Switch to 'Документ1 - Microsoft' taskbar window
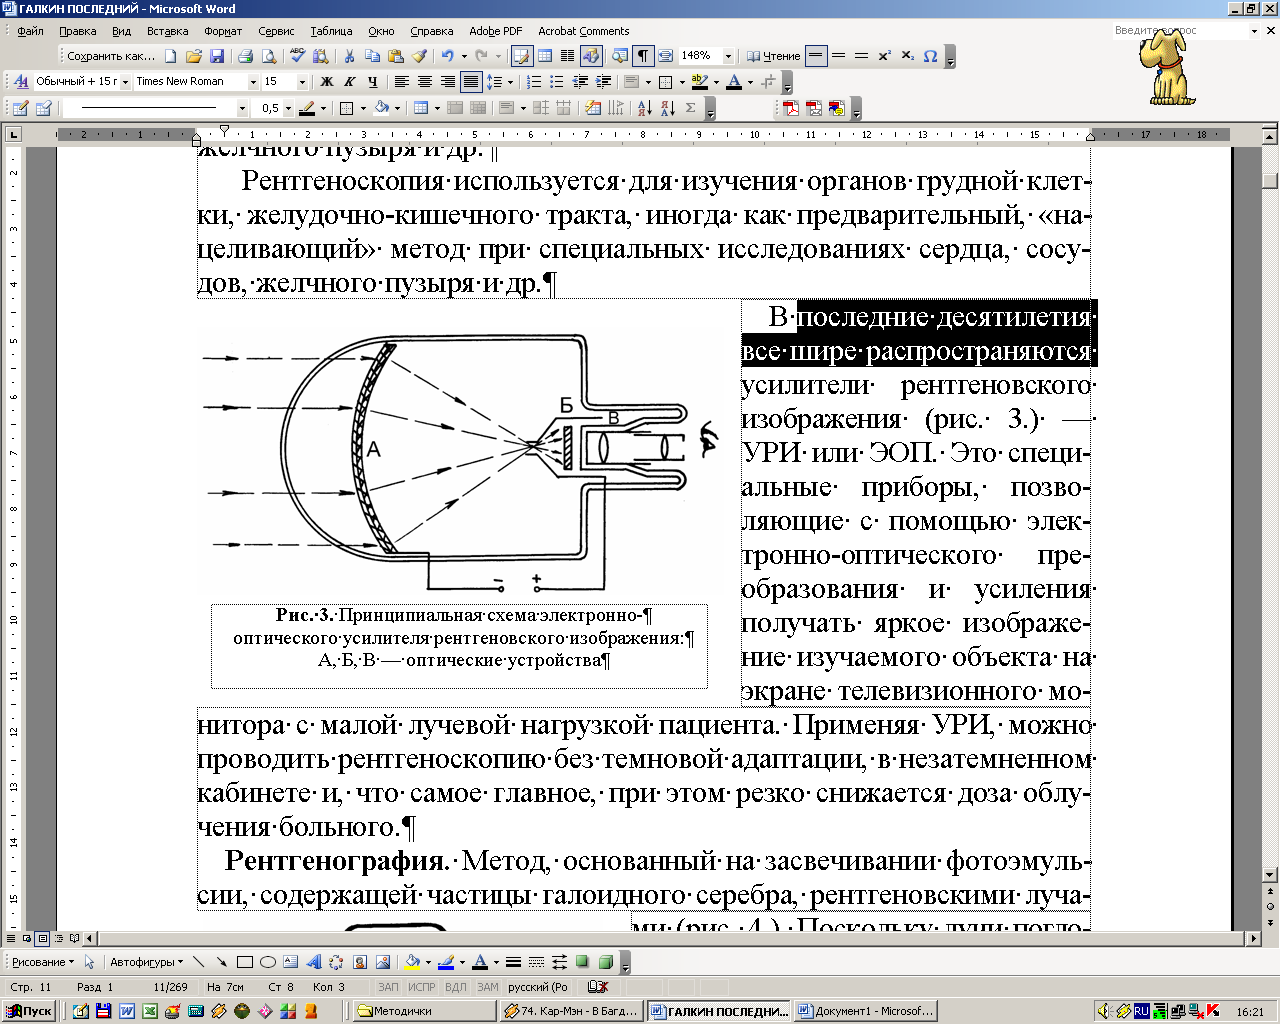The image size is (1280, 1024). click(x=867, y=1011)
